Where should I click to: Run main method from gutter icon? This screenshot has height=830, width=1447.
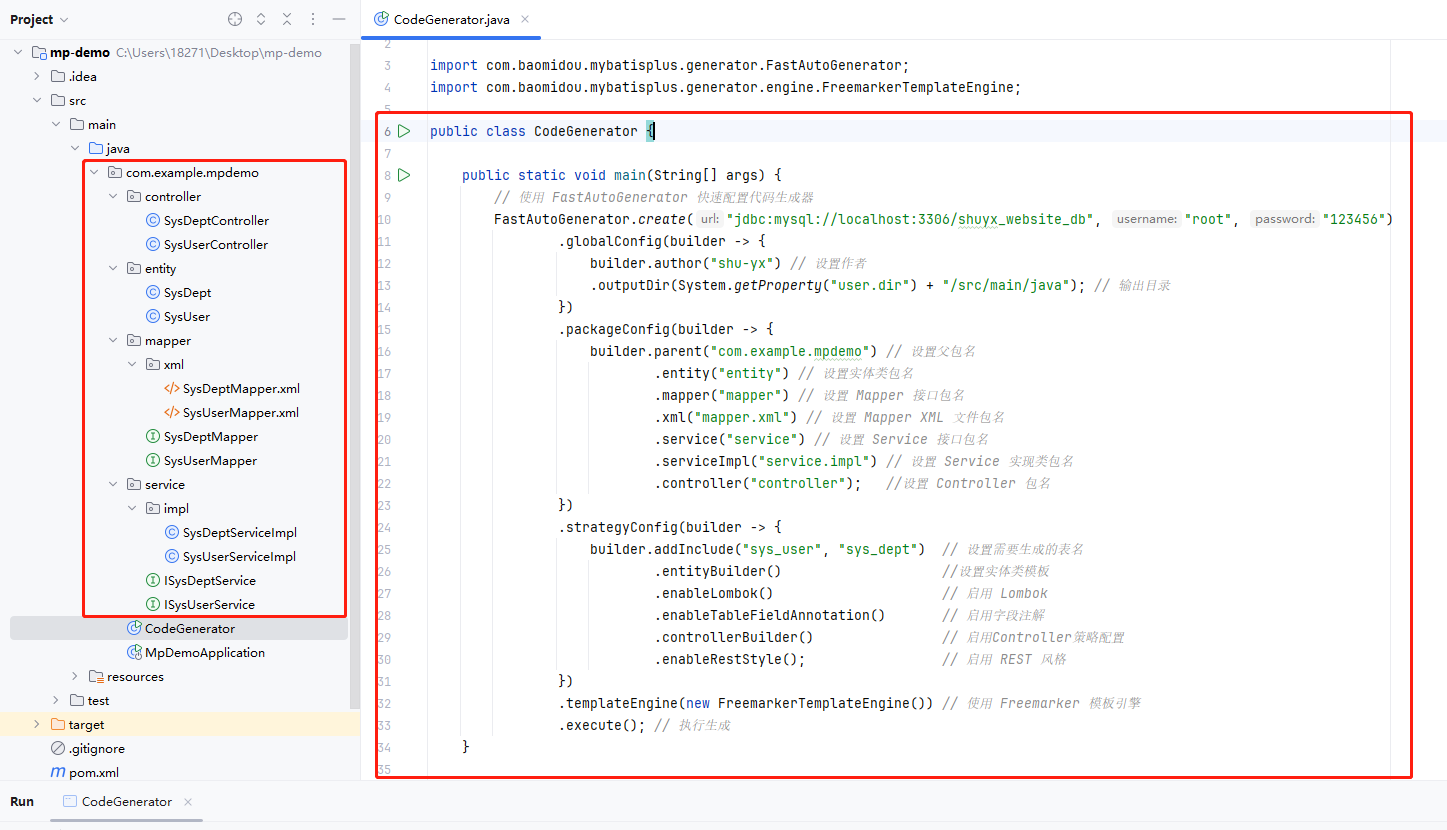click(404, 175)
